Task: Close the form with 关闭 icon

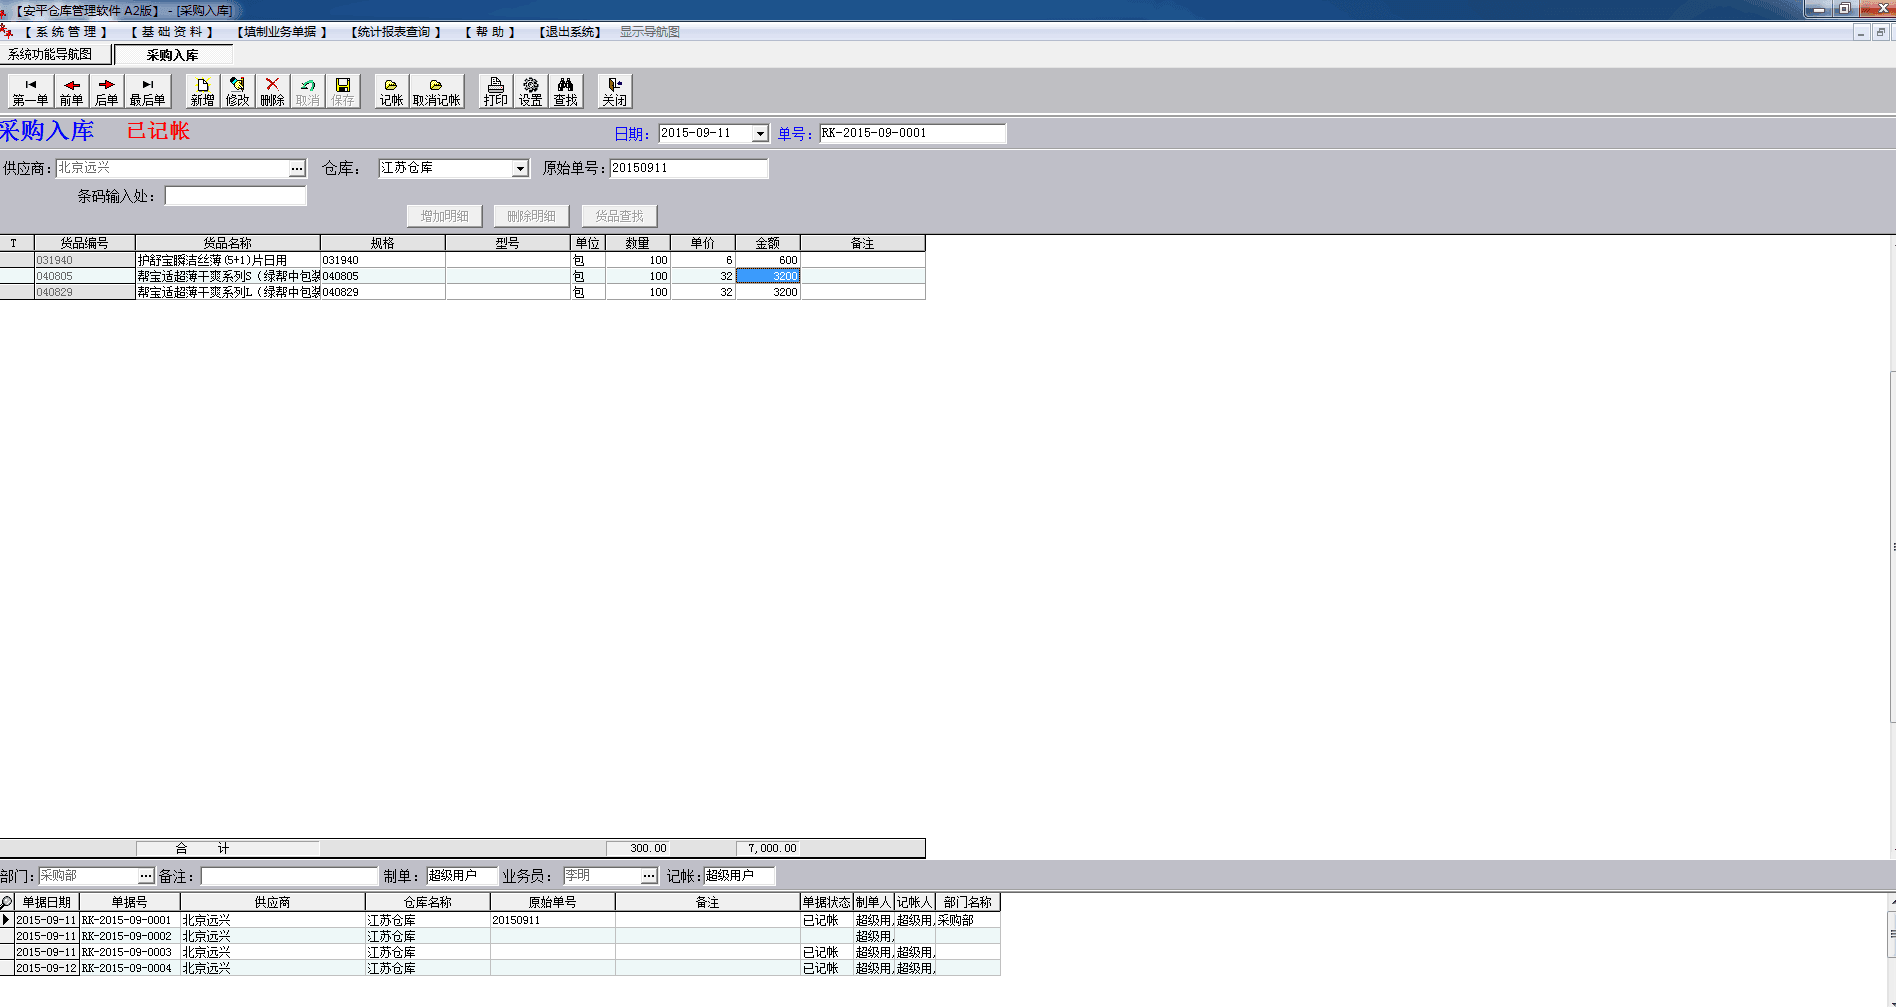Action: [614, 91]
